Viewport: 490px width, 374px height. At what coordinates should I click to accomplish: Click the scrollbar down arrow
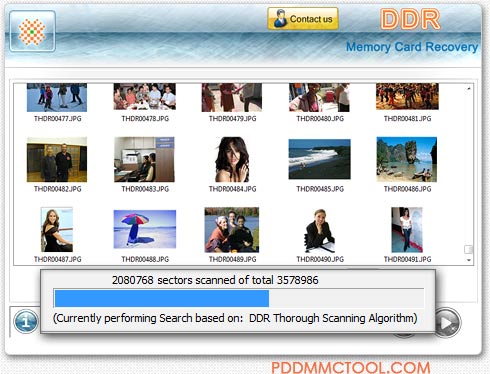469,260
